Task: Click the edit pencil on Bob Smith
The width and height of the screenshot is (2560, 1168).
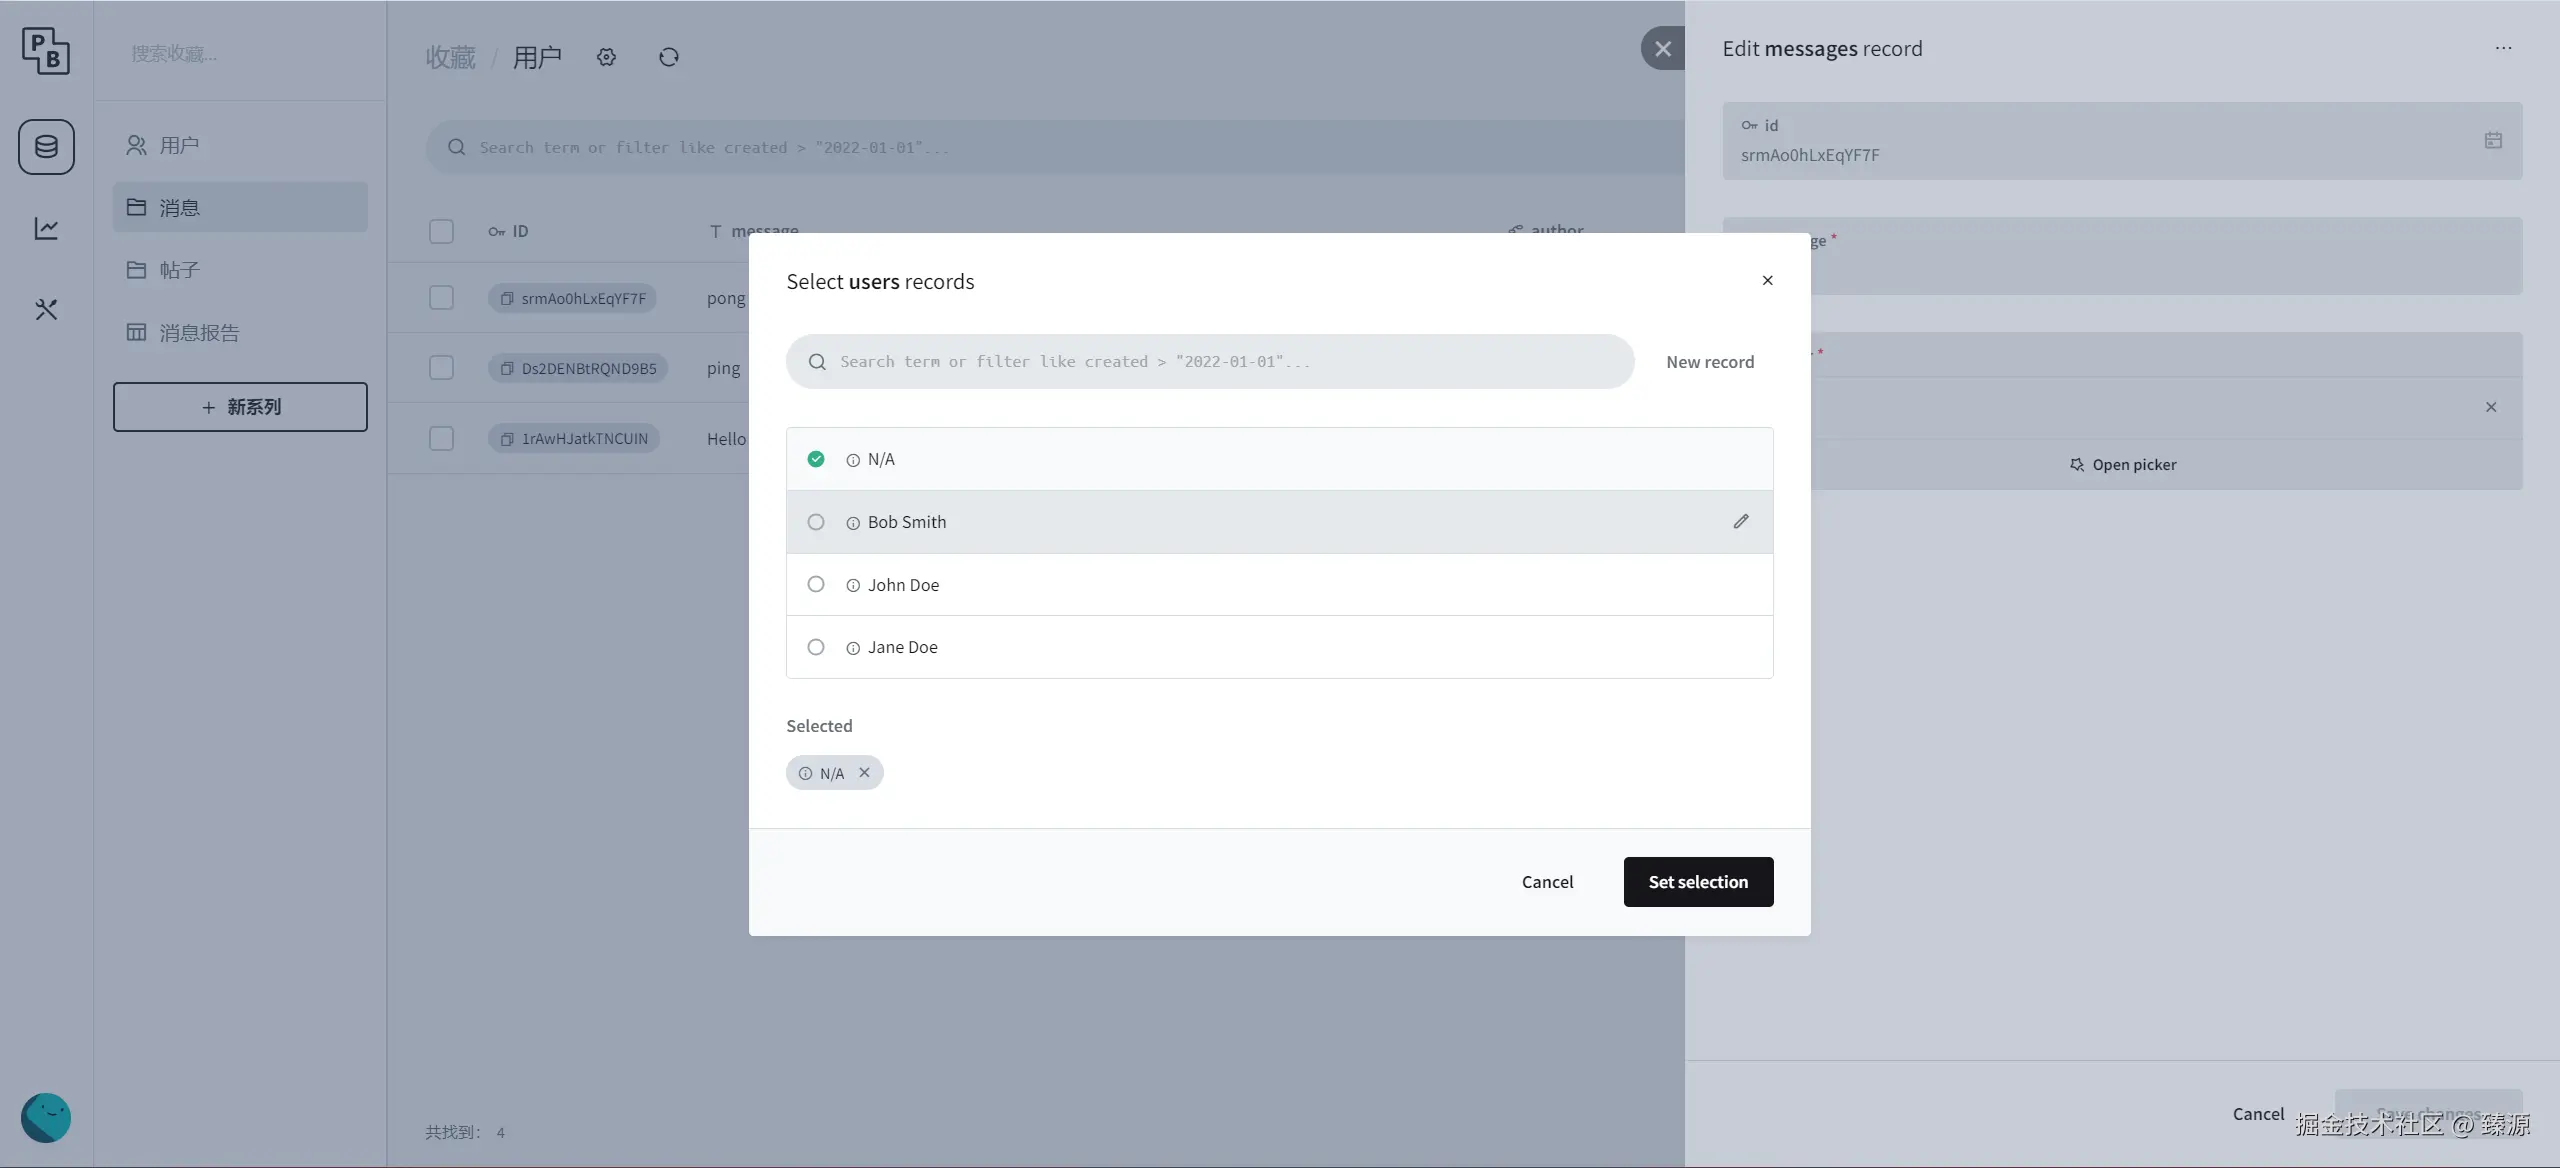Action: point(1741,521)
